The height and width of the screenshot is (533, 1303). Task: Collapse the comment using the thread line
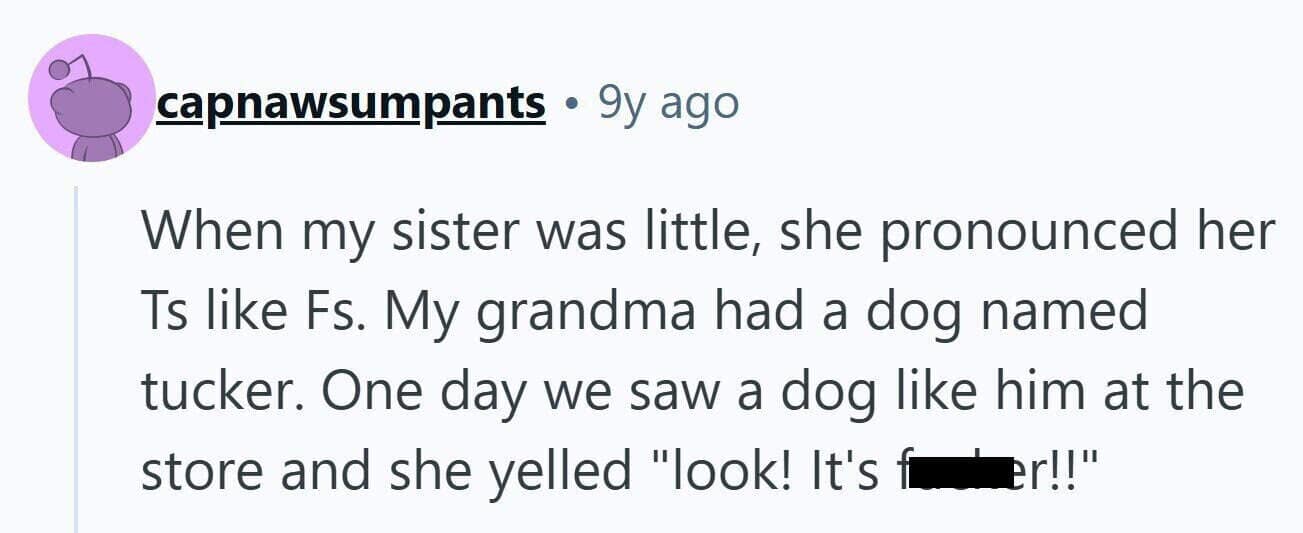click(77, 360)
